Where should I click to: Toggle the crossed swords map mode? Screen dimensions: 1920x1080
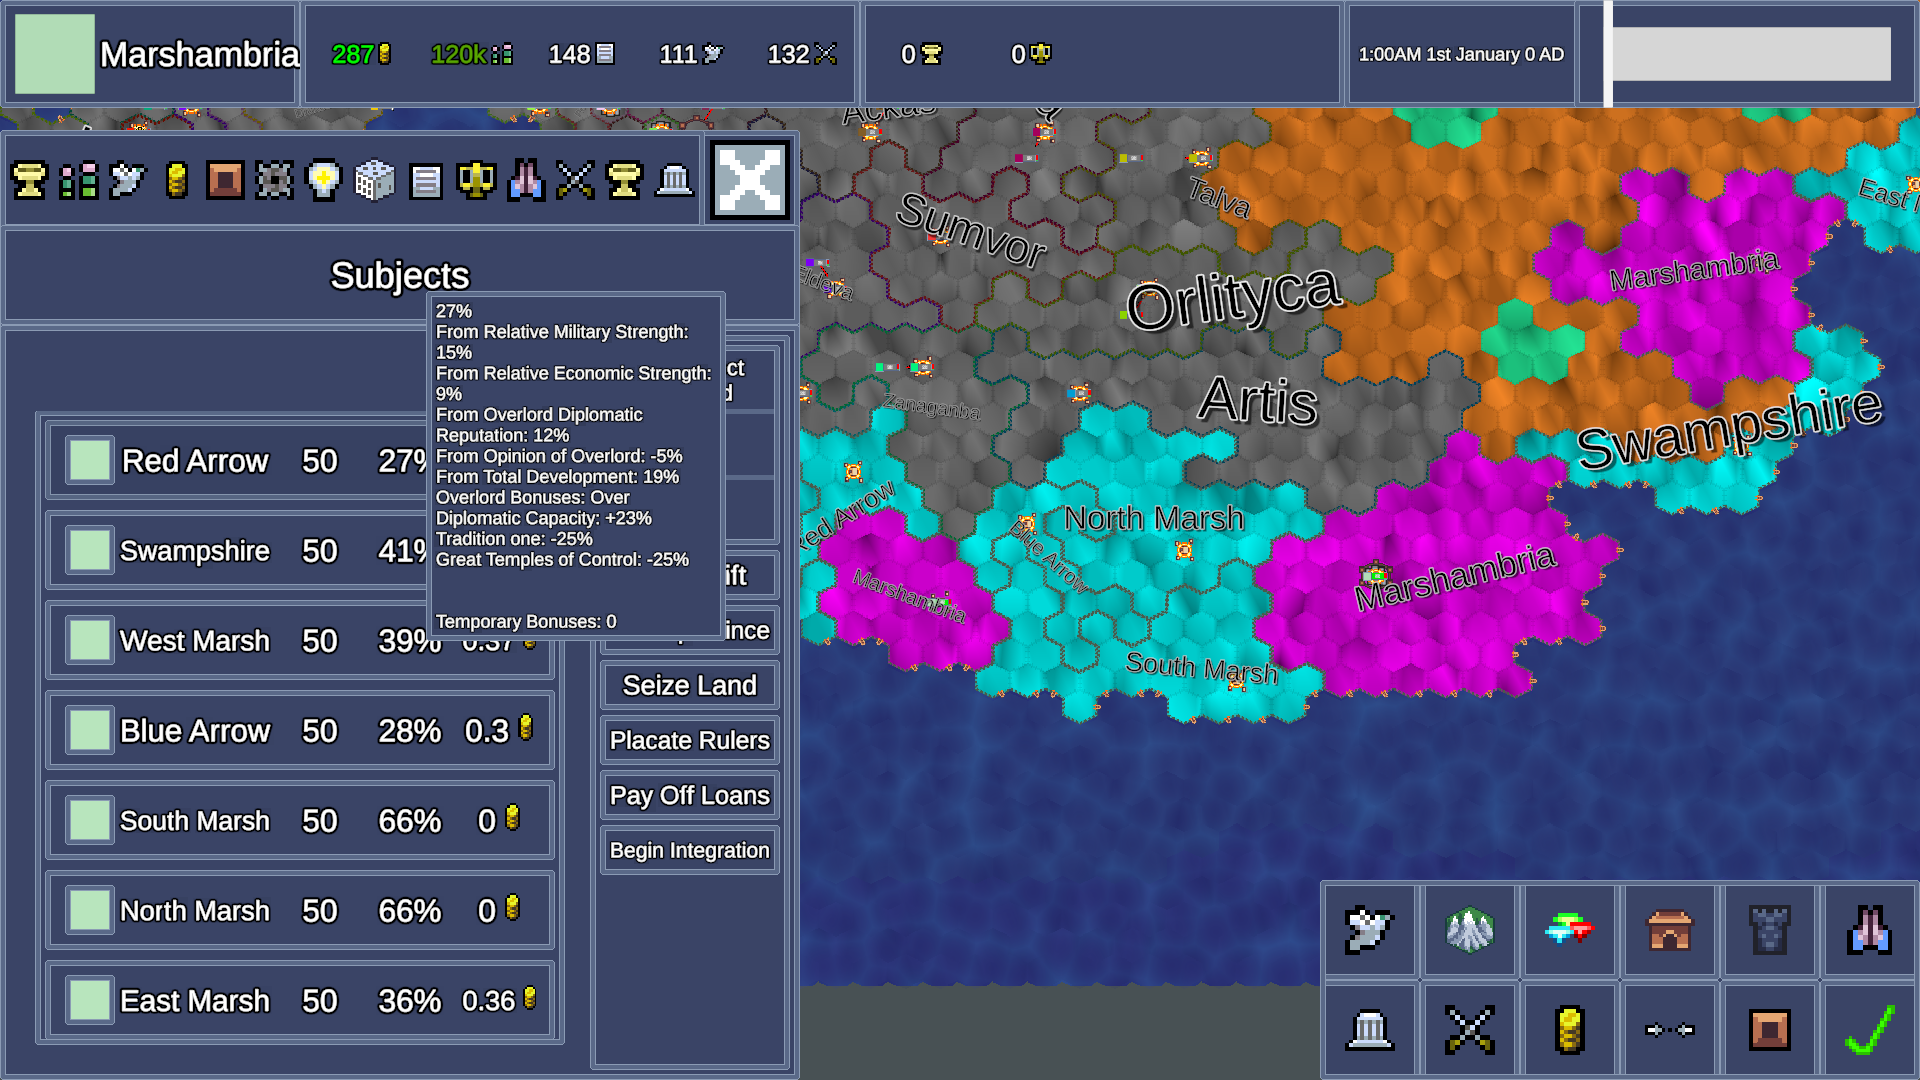1469,1030
